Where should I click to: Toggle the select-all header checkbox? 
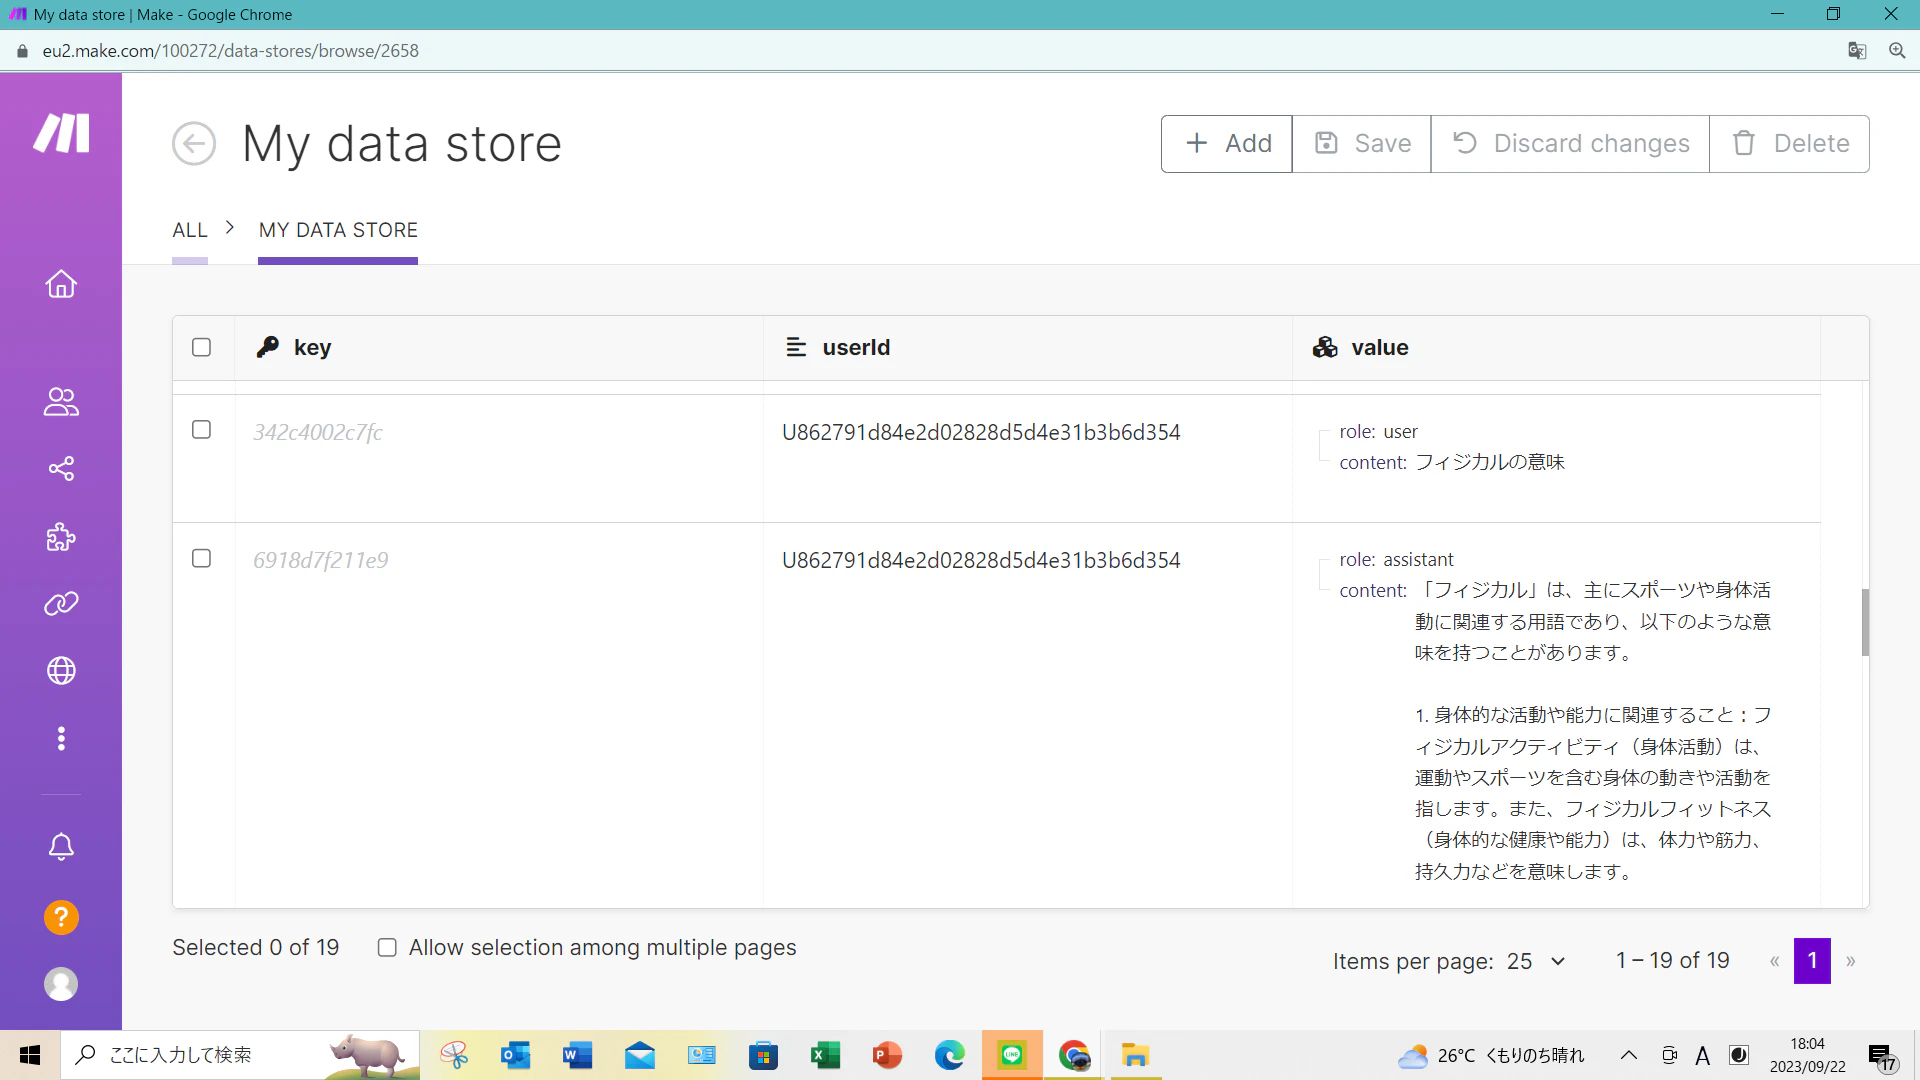pyautogui.click(x=201, y=347)
